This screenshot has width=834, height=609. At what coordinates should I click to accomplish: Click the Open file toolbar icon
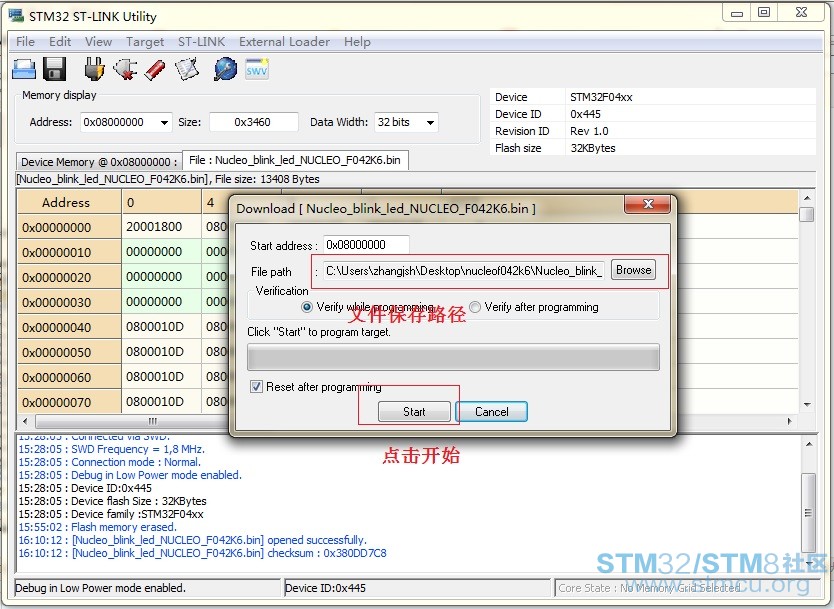click(24, 69)
